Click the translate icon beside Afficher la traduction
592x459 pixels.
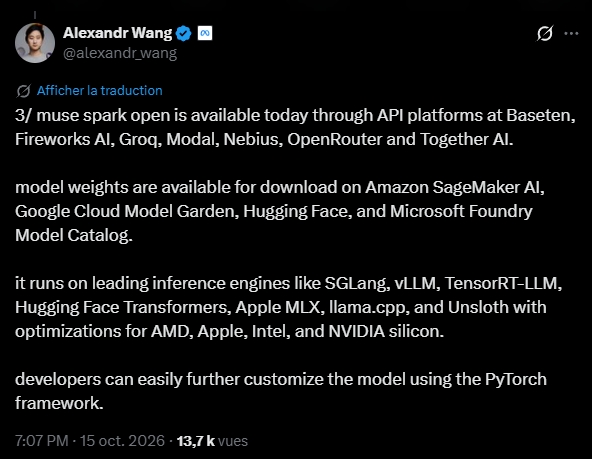point(23,91)
